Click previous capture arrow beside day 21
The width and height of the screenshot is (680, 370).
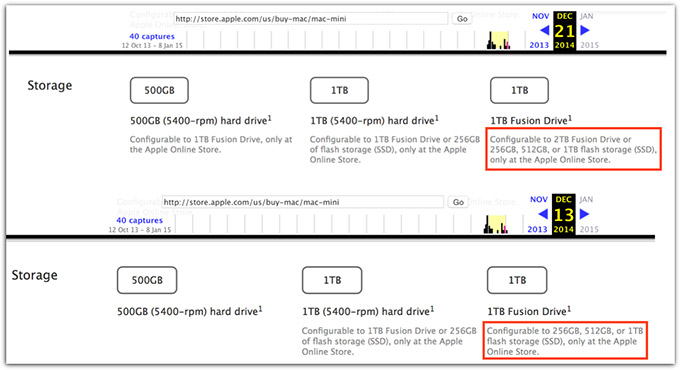pos(545,30)
